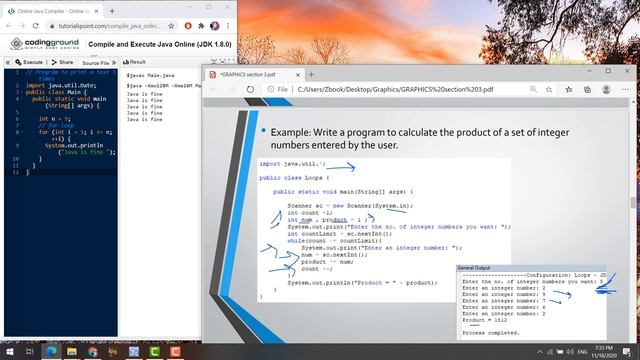Image resolution: width=640 pixels, height=360 pixels.
Task: Open the Source File tab
Action: [x=96, y=63]
